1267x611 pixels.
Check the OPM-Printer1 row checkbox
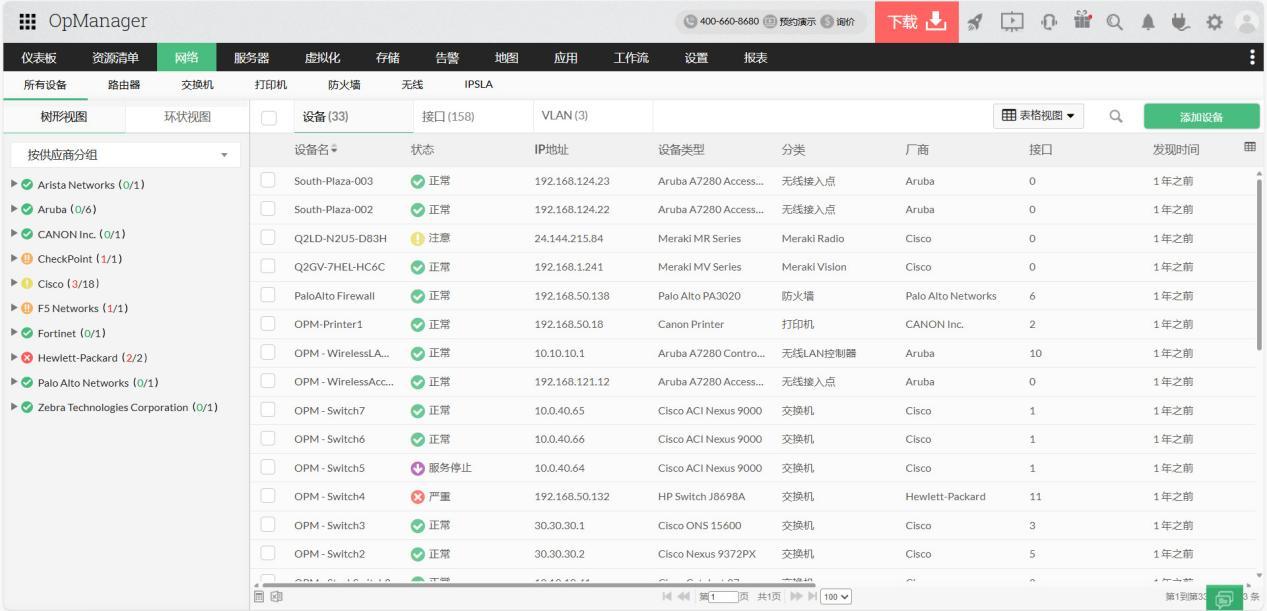(x=267, y=325)
